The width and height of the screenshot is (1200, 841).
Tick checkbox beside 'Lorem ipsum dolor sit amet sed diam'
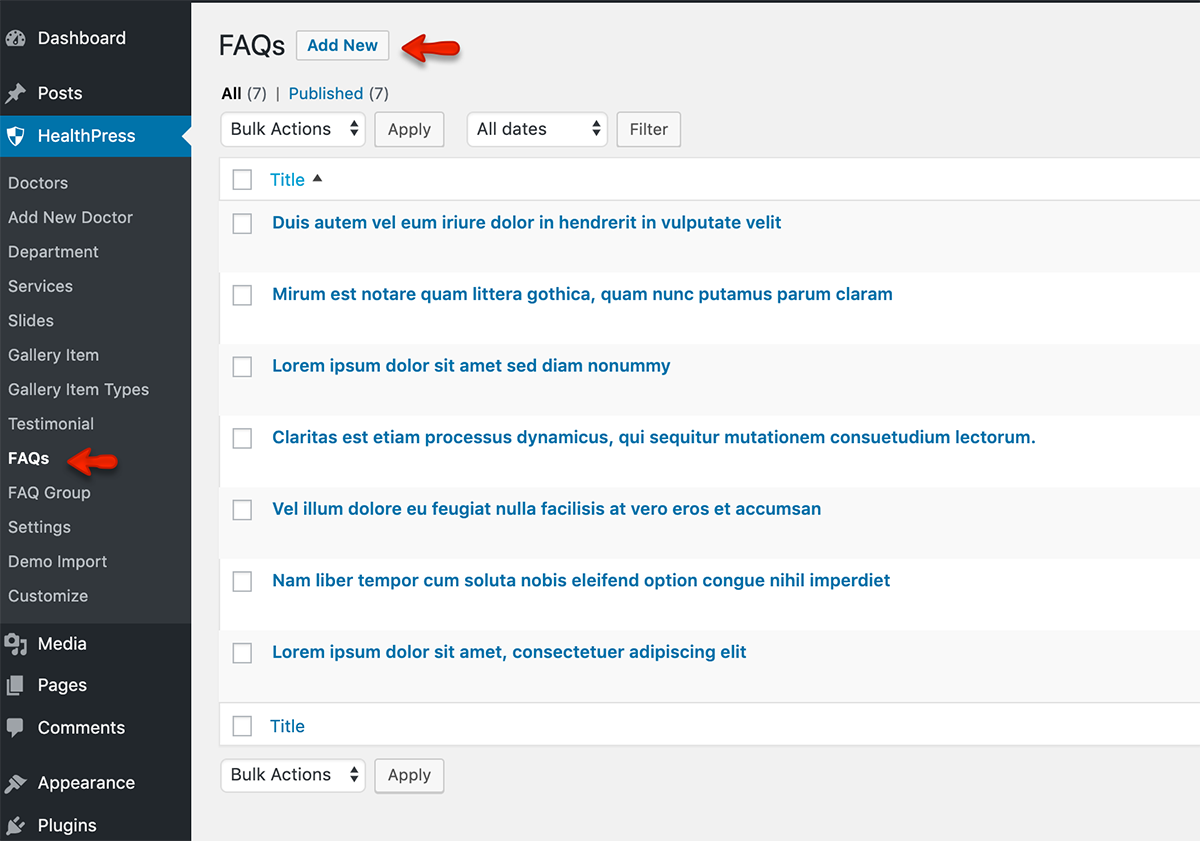242,367
